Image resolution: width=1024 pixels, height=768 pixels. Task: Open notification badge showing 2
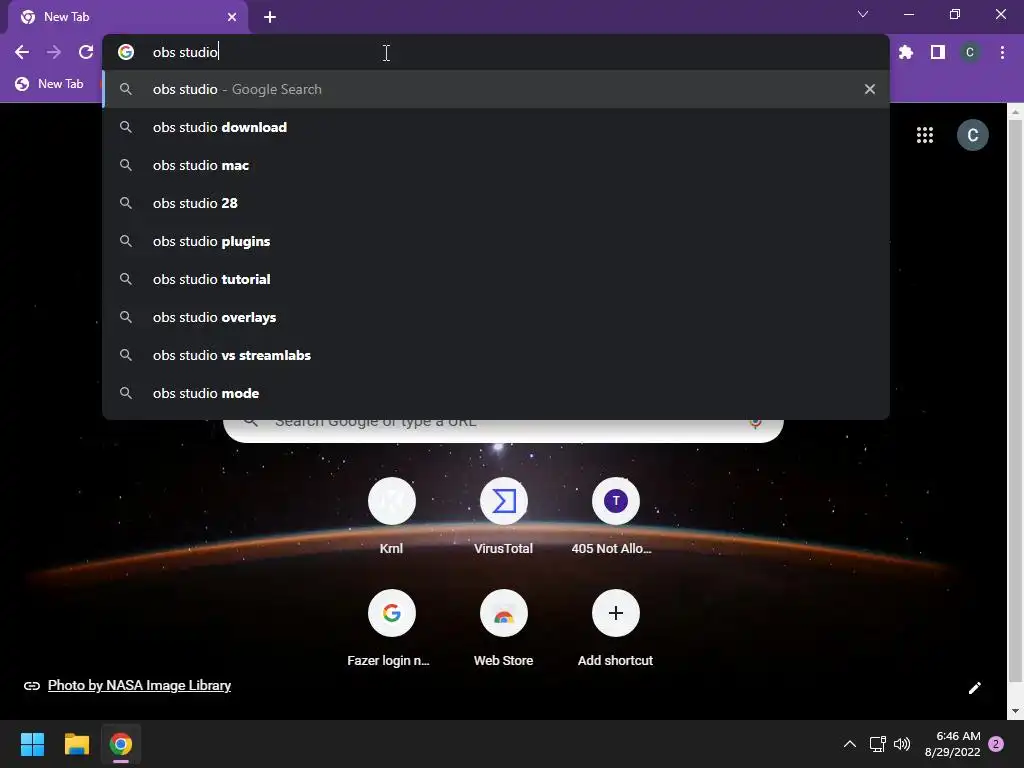pos(996,744)
